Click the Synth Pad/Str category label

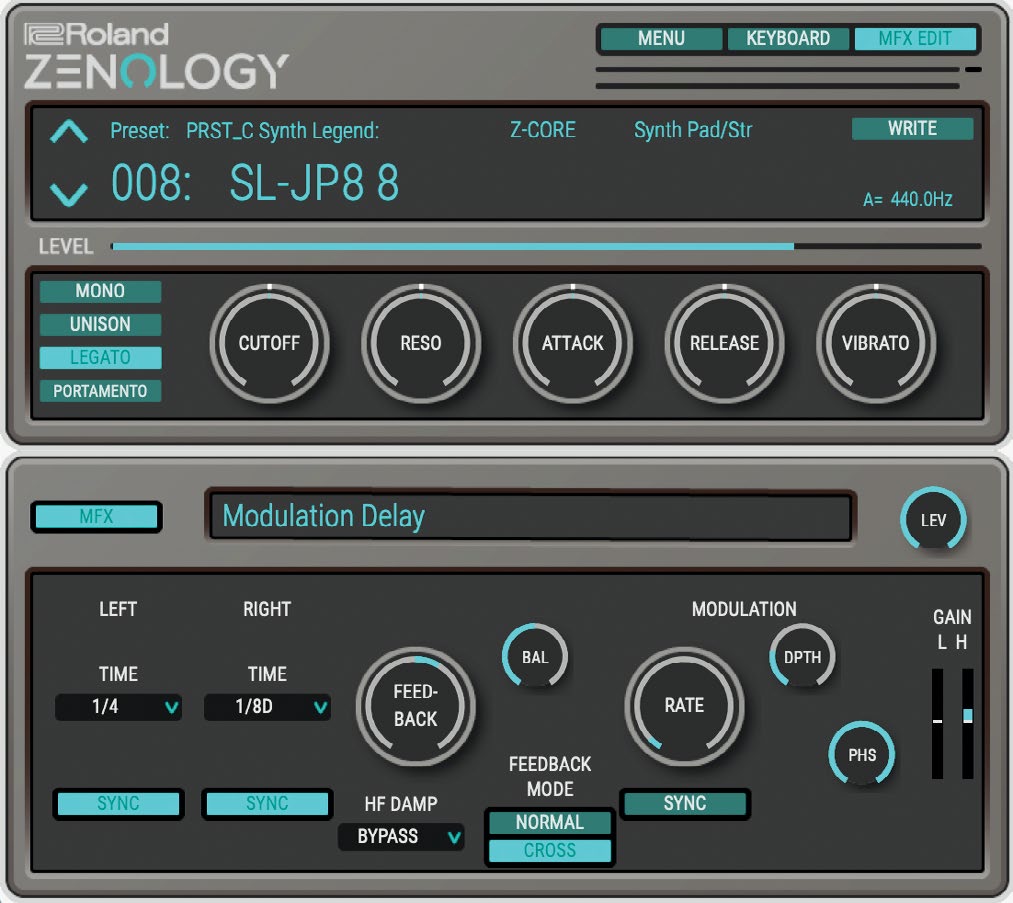tap(693, 130)
